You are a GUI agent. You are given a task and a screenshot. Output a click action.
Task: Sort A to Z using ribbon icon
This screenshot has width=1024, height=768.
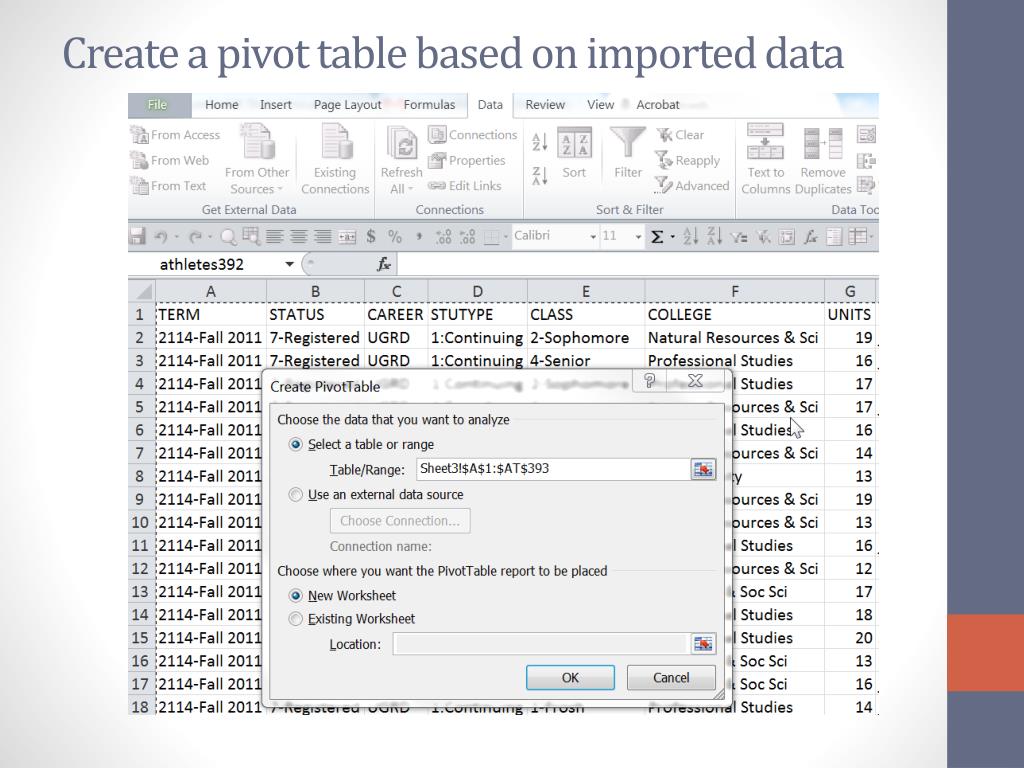539,141
